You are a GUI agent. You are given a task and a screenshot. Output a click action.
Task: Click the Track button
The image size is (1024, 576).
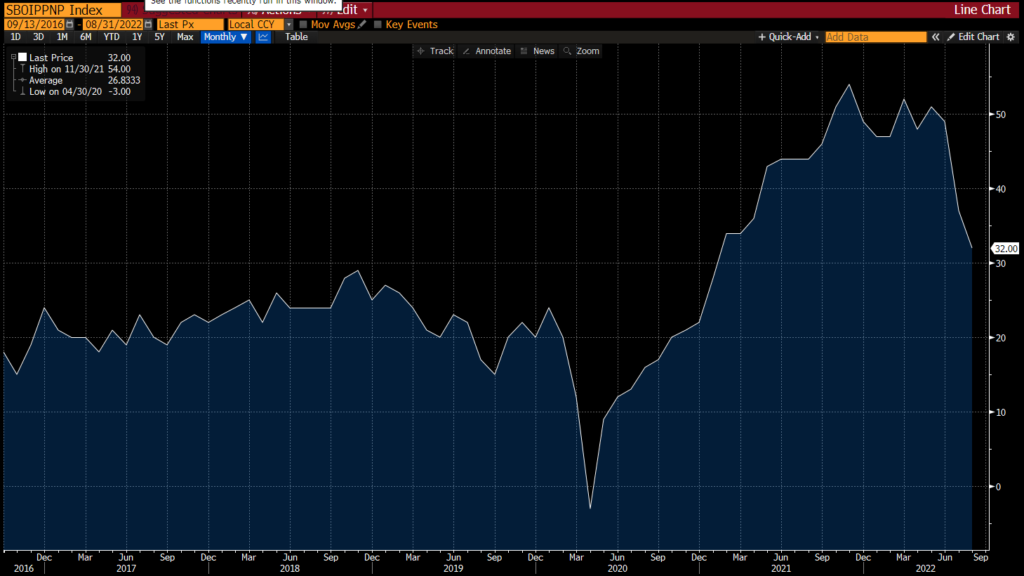(437, 50)
